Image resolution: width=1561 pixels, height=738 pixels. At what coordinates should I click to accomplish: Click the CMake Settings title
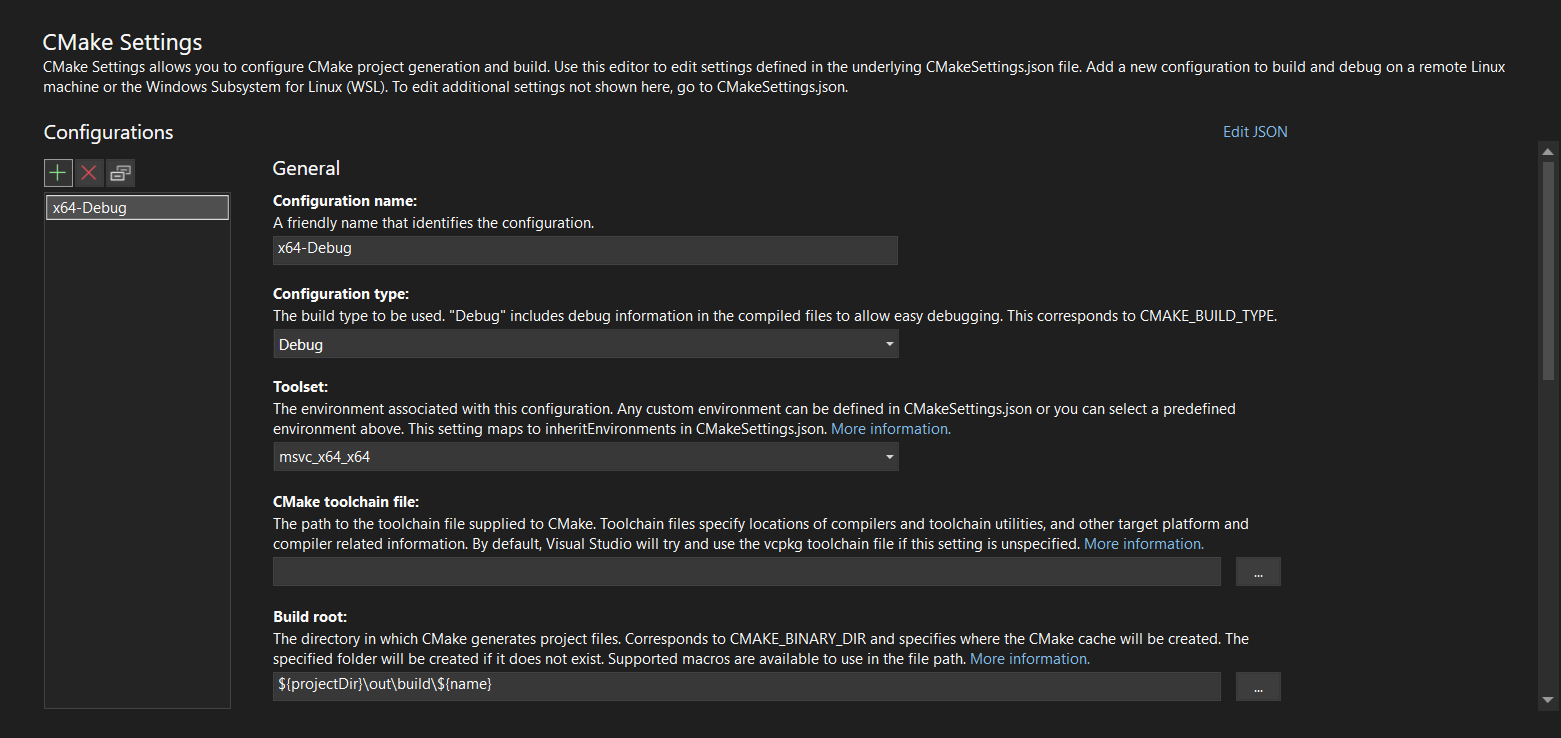(x=122, y=42)
